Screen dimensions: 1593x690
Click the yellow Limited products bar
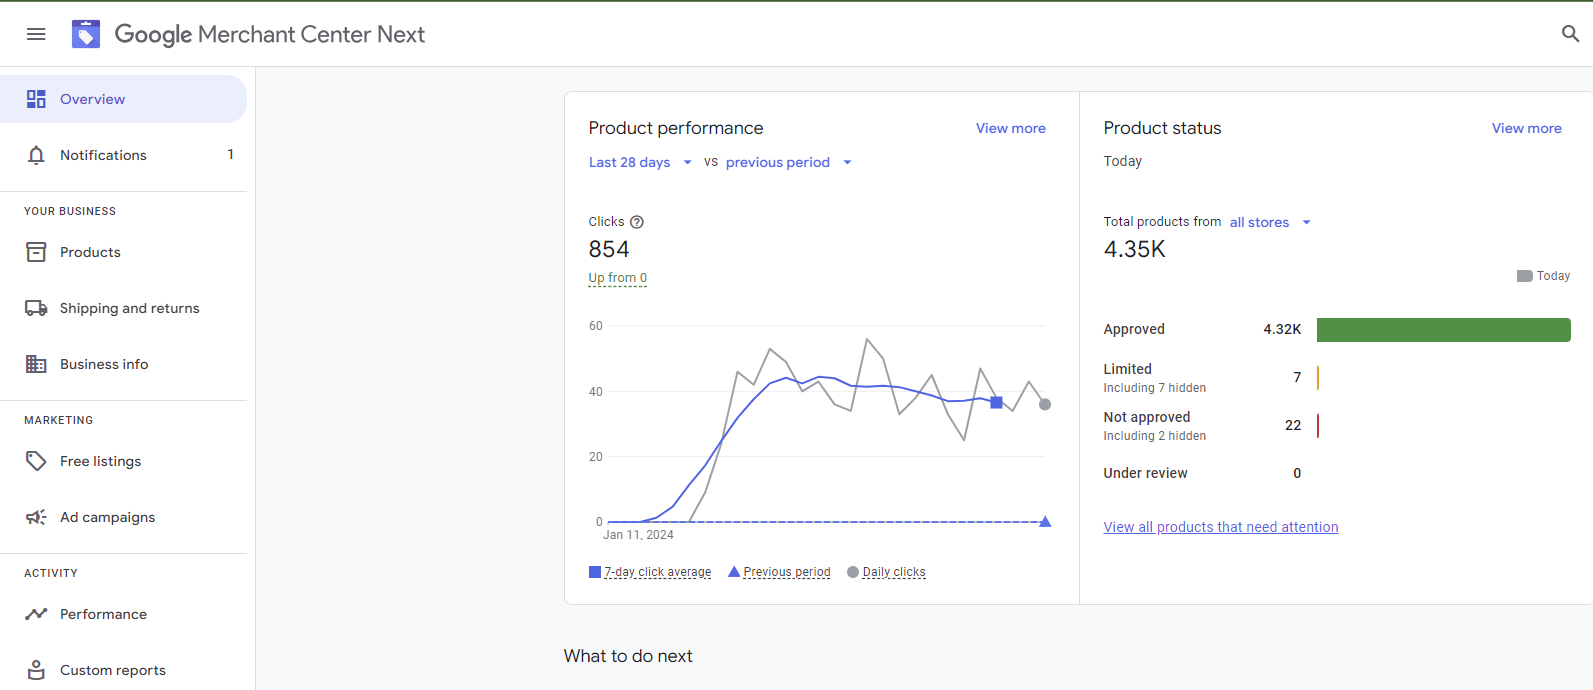click(1318, 378)
